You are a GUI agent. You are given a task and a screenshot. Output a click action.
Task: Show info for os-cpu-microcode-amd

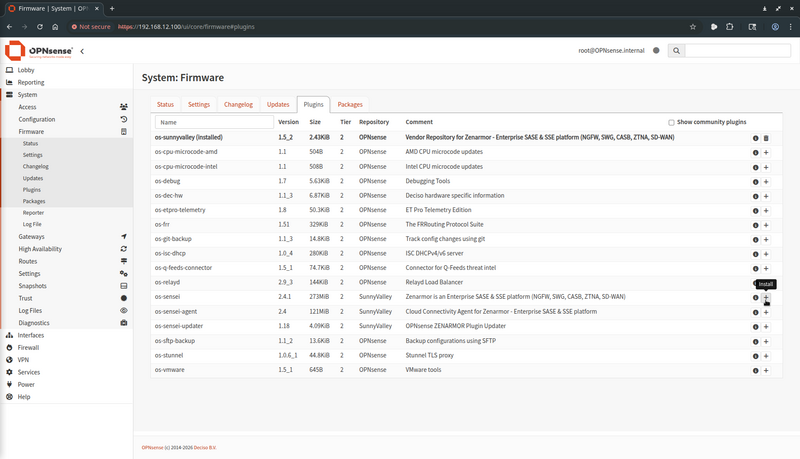(756, 152)
